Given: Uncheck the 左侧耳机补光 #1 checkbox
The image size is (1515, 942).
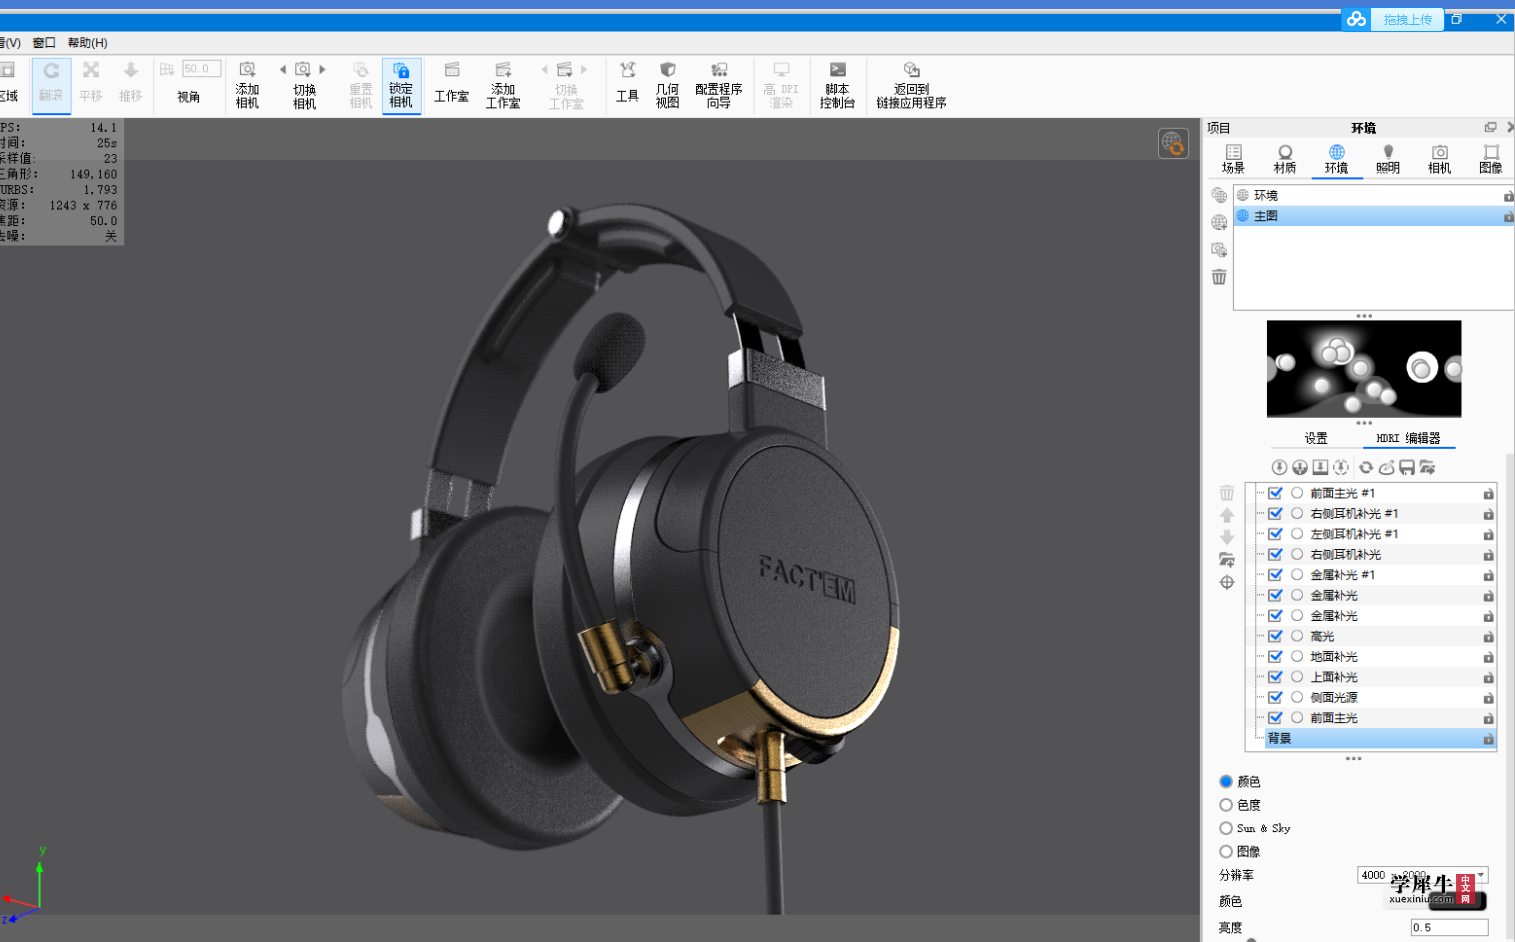Looking at the screenshot, I should point(1275,534).
